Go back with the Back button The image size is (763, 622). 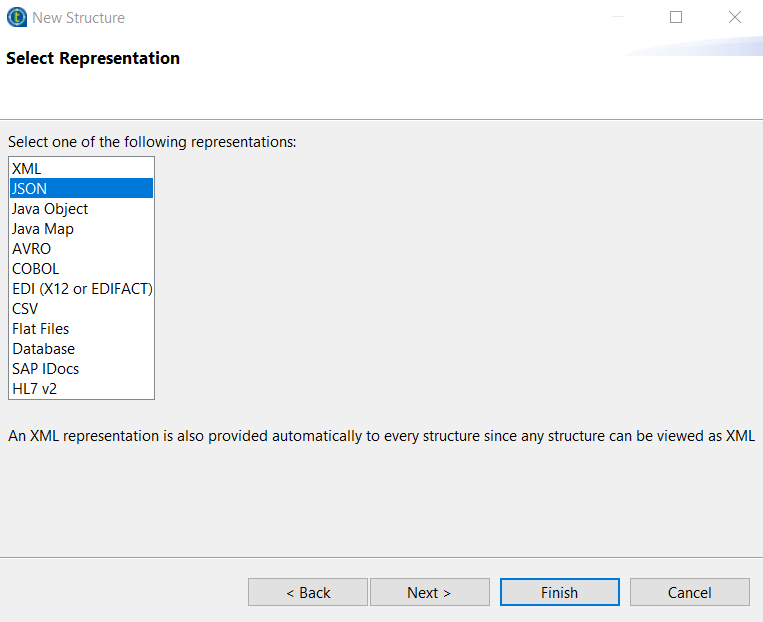click(x=308, y=592)
